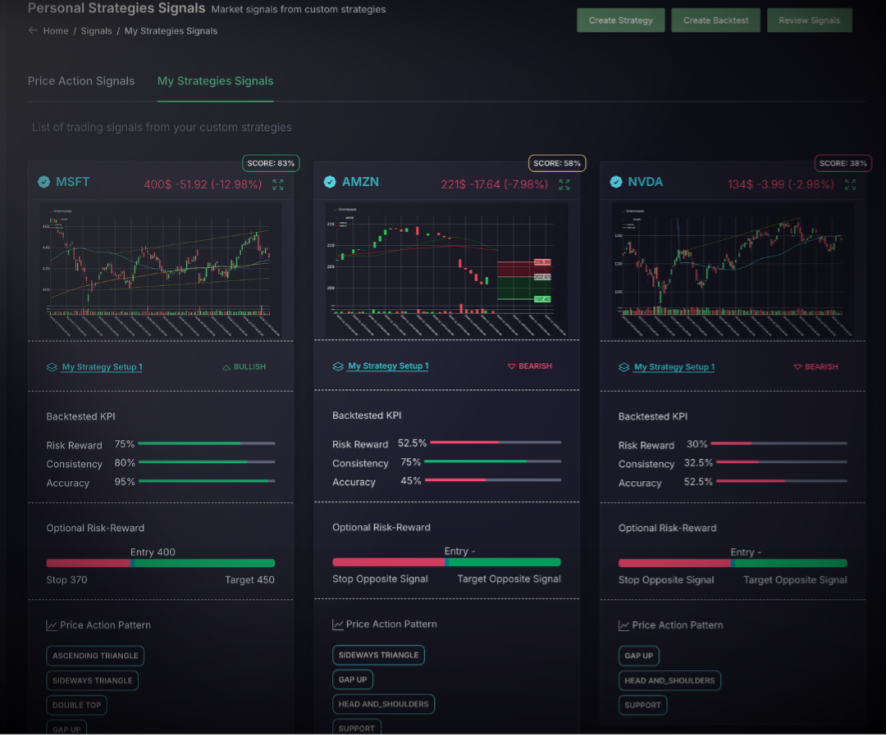Click the MSFT ticker name

tap(72, 182)
